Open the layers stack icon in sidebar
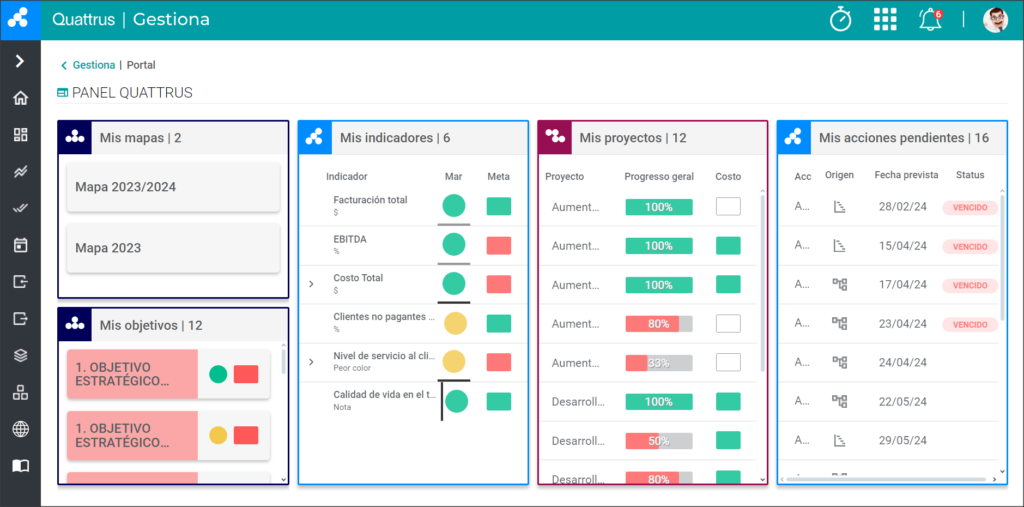 pyautogui.click(x=21, y=355)
